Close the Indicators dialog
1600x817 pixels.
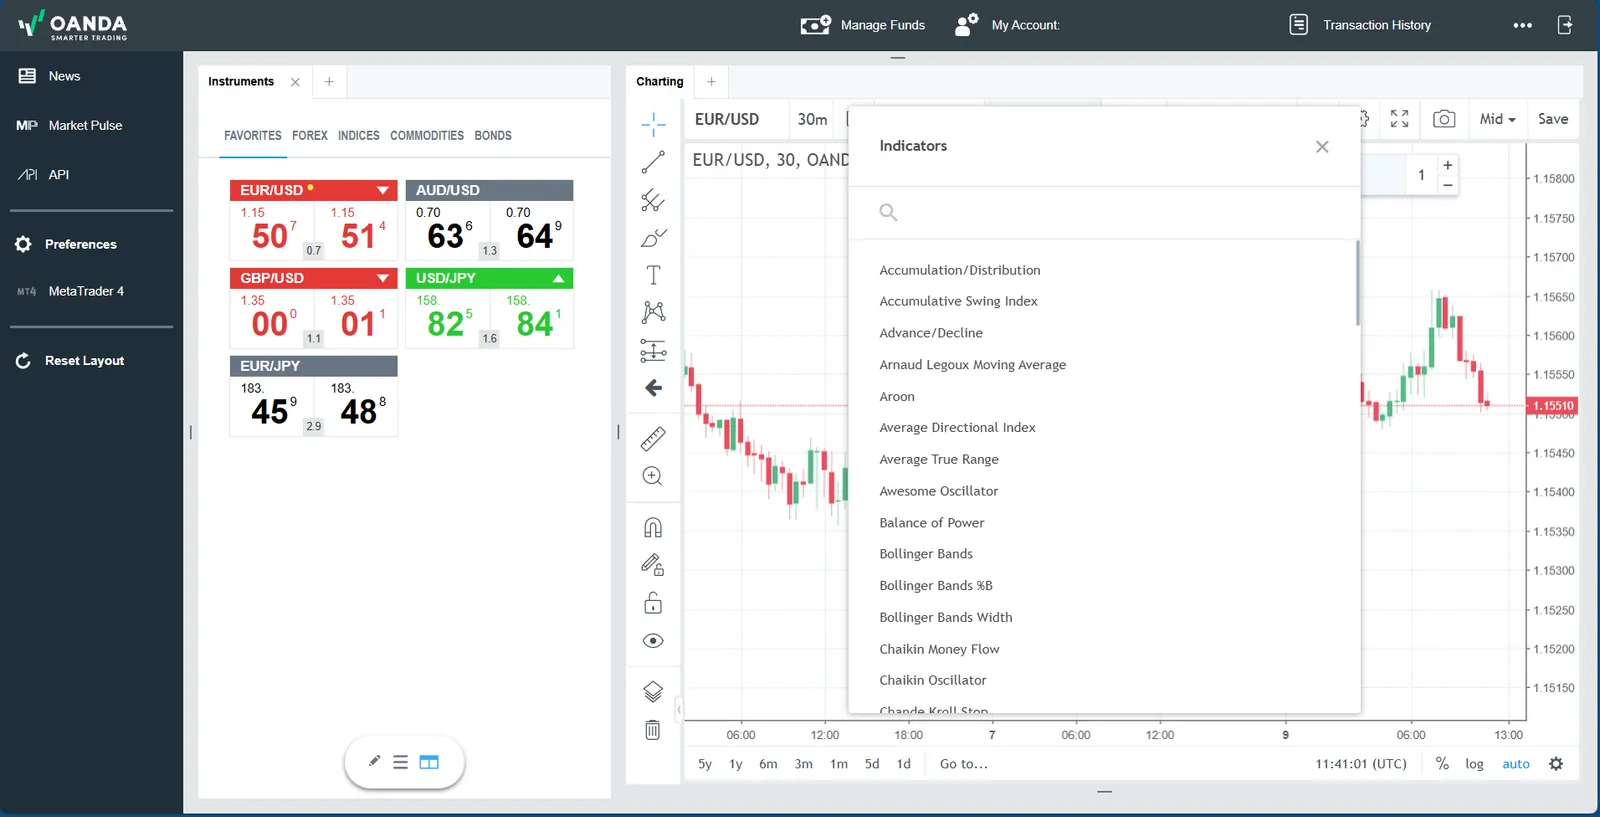pyautogui.click(x=1322, y=147)
